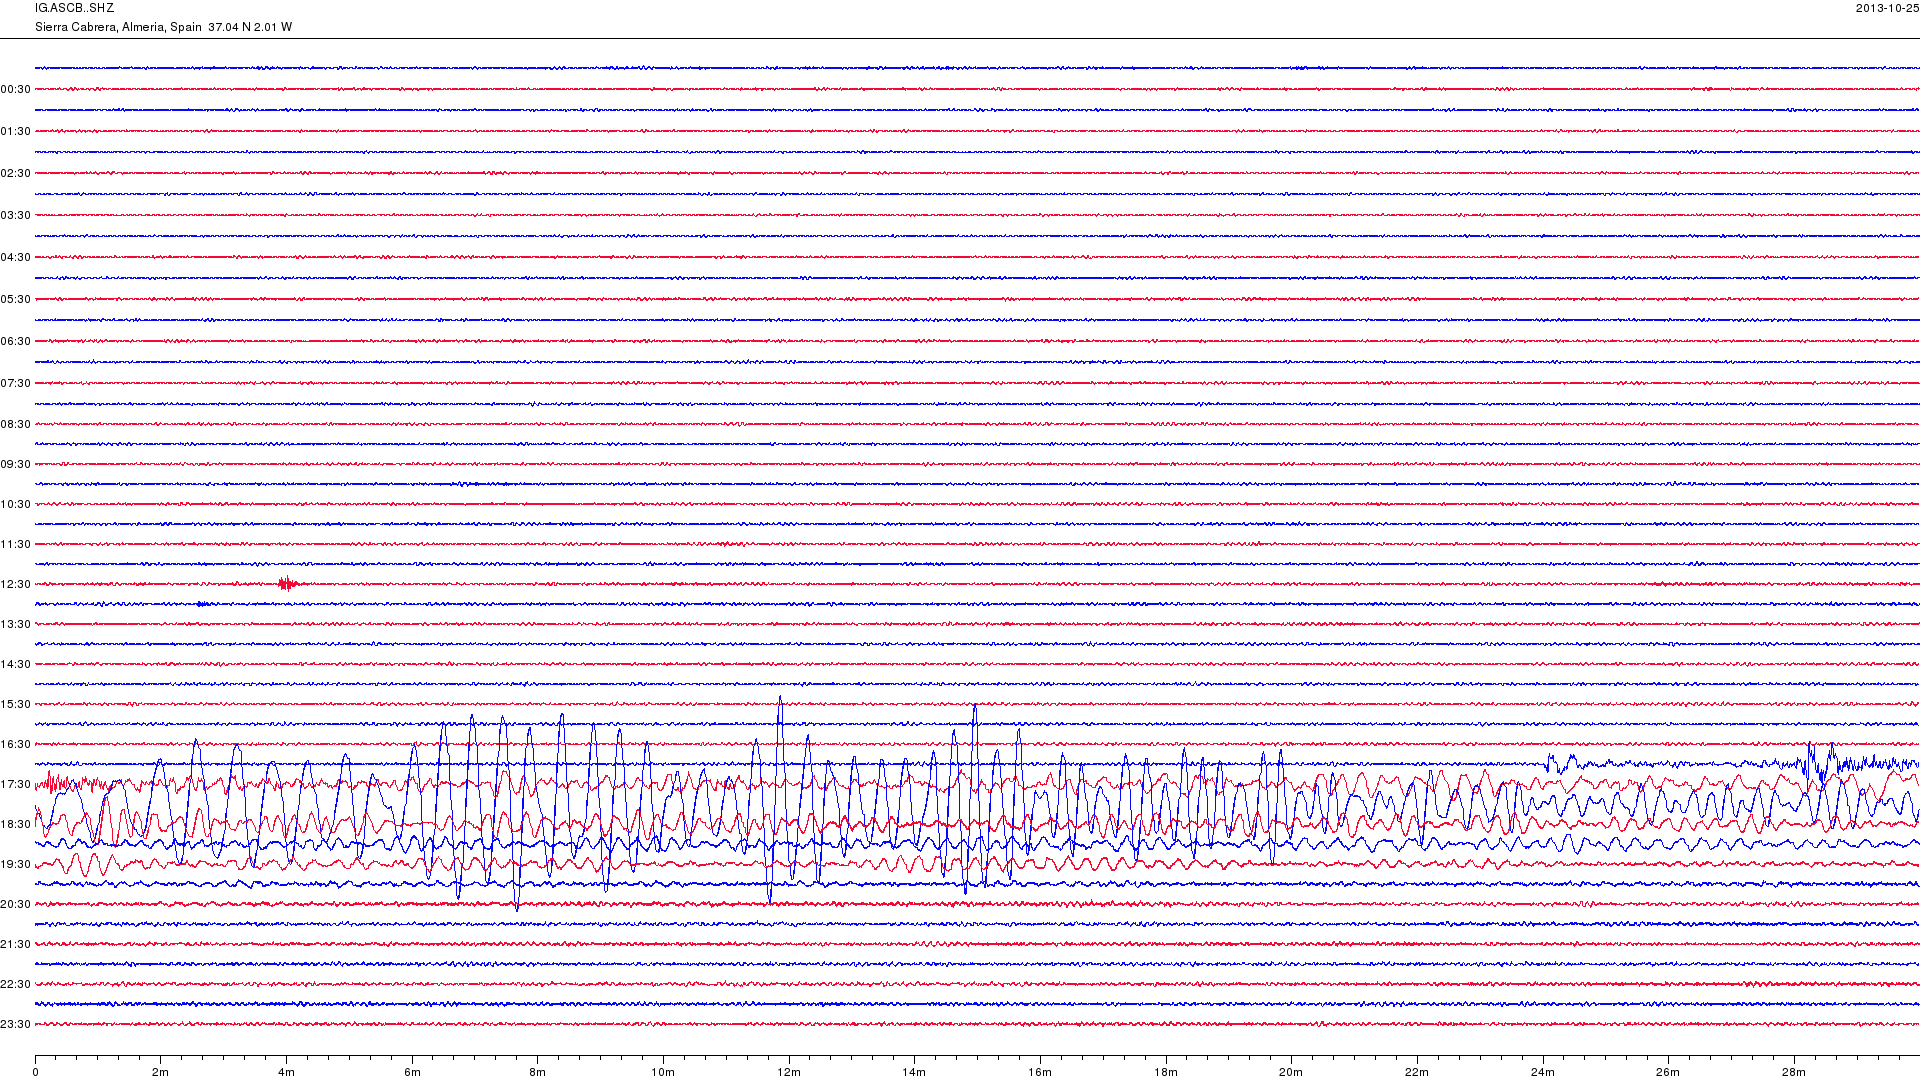
Task: Select the 00:30 time label
Action: [16, 90]
